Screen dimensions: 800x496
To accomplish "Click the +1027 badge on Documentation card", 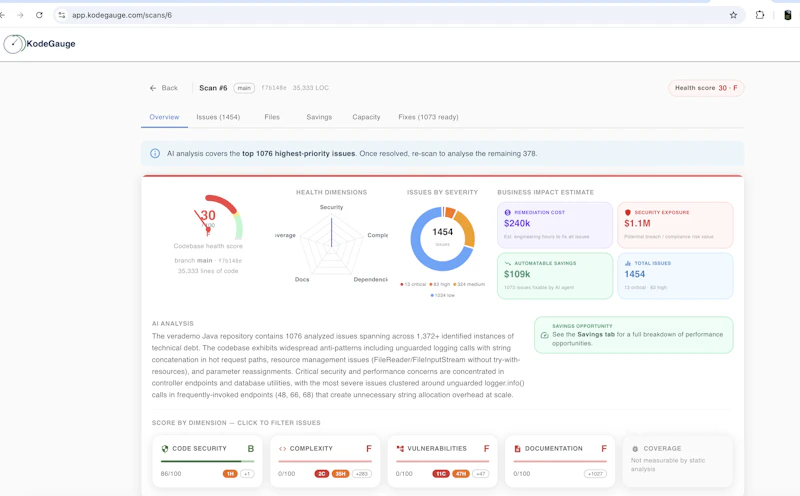I will click(595, 474).
